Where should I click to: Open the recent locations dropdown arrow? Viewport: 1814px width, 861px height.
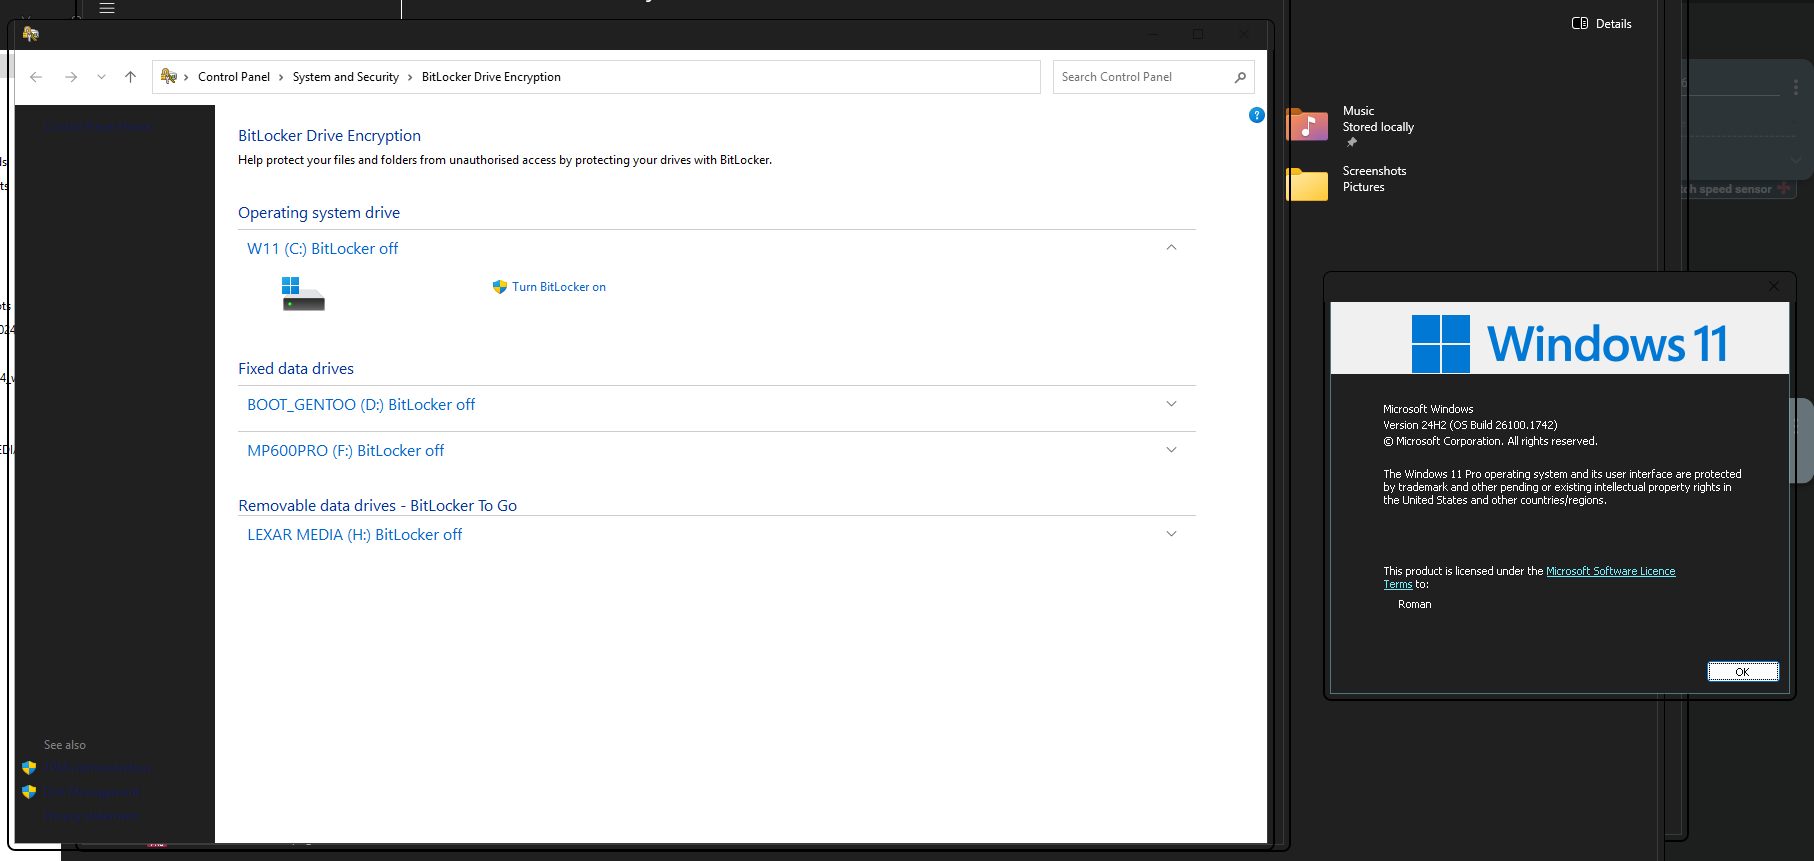101,77
